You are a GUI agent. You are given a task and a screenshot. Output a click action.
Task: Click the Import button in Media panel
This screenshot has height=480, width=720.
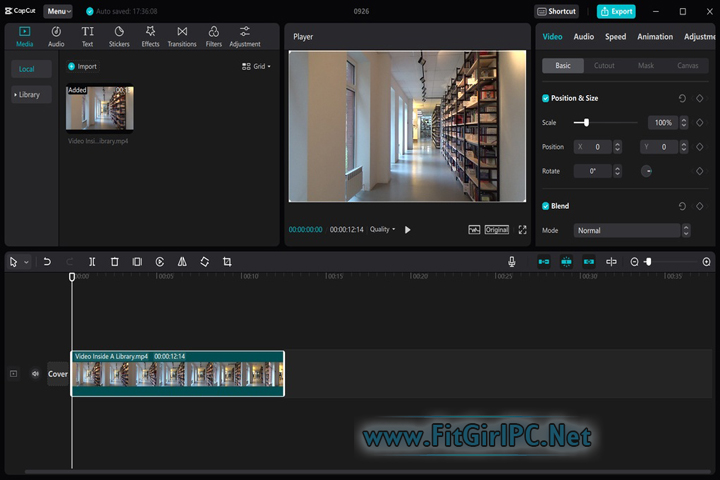coord(82,66)
